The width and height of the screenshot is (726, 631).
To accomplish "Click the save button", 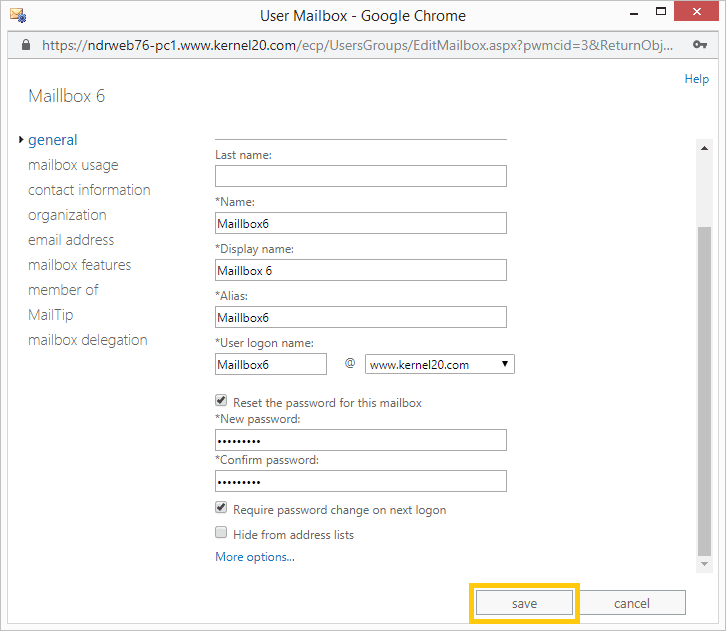I will 524,603.
